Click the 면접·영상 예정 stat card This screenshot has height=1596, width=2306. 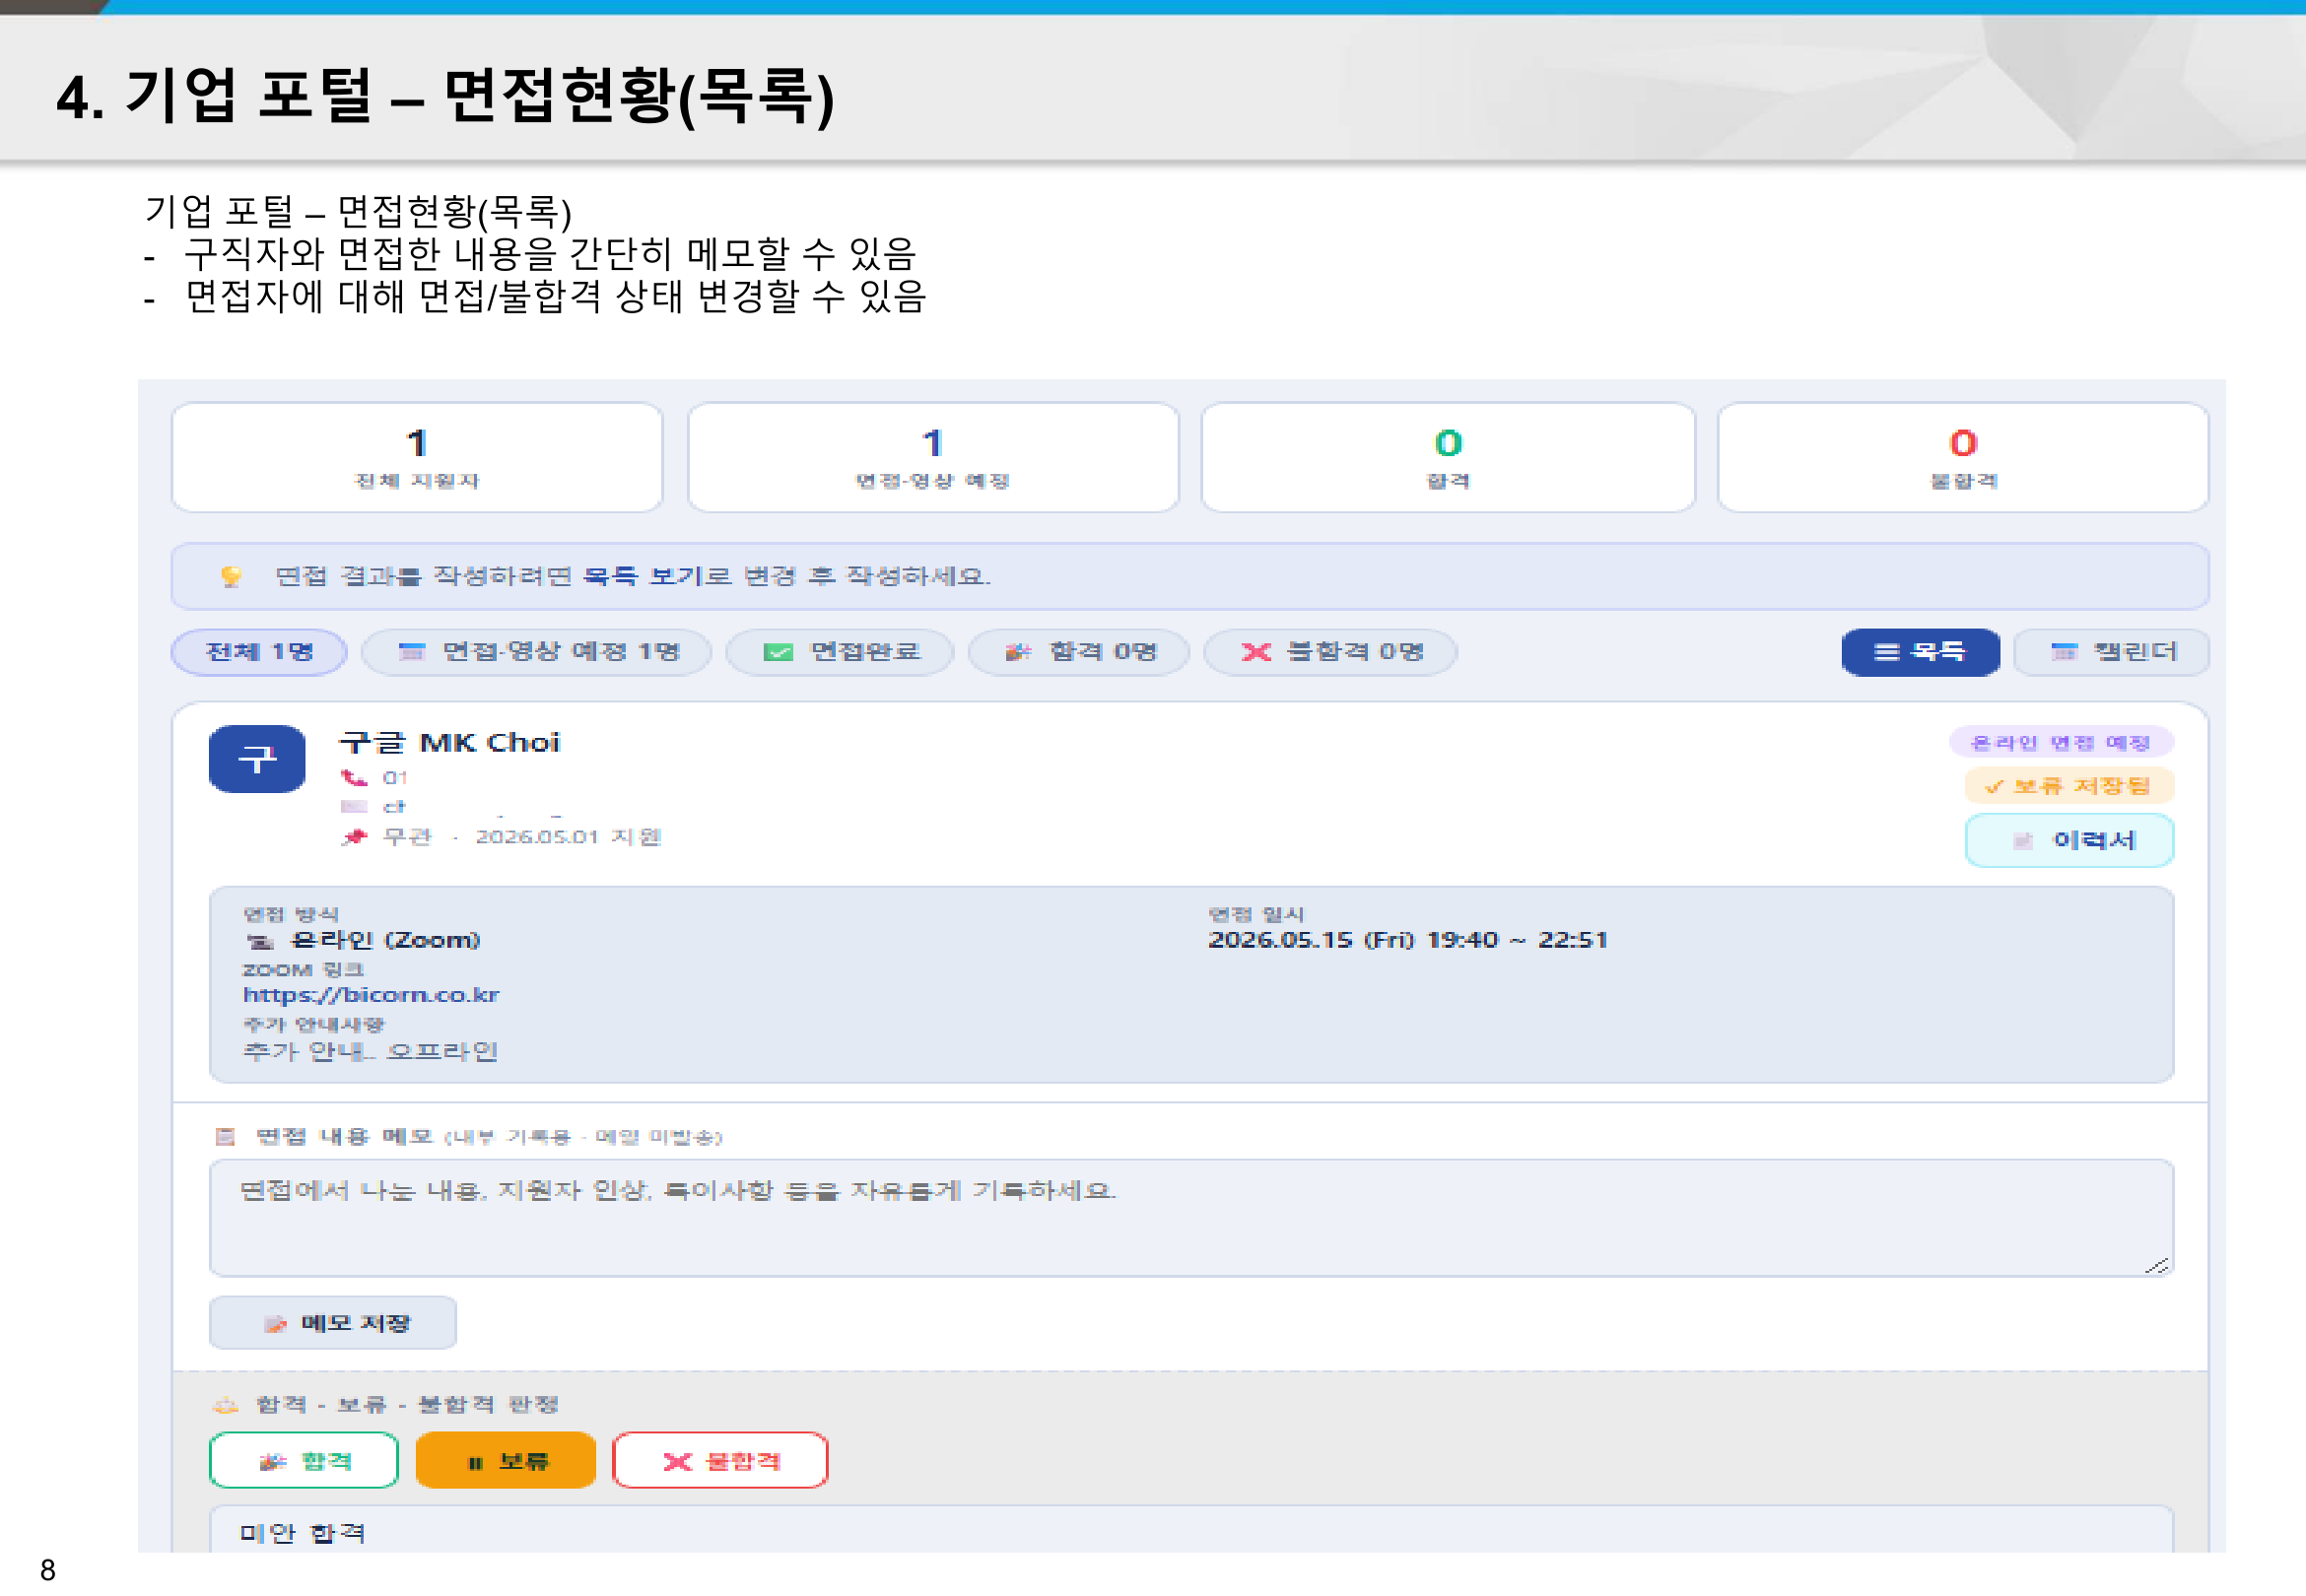933,458
